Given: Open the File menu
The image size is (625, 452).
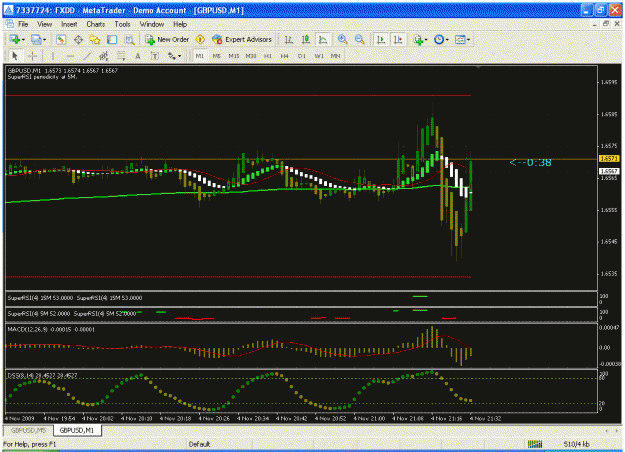Looking at the screenshot, I should point(23,24).
